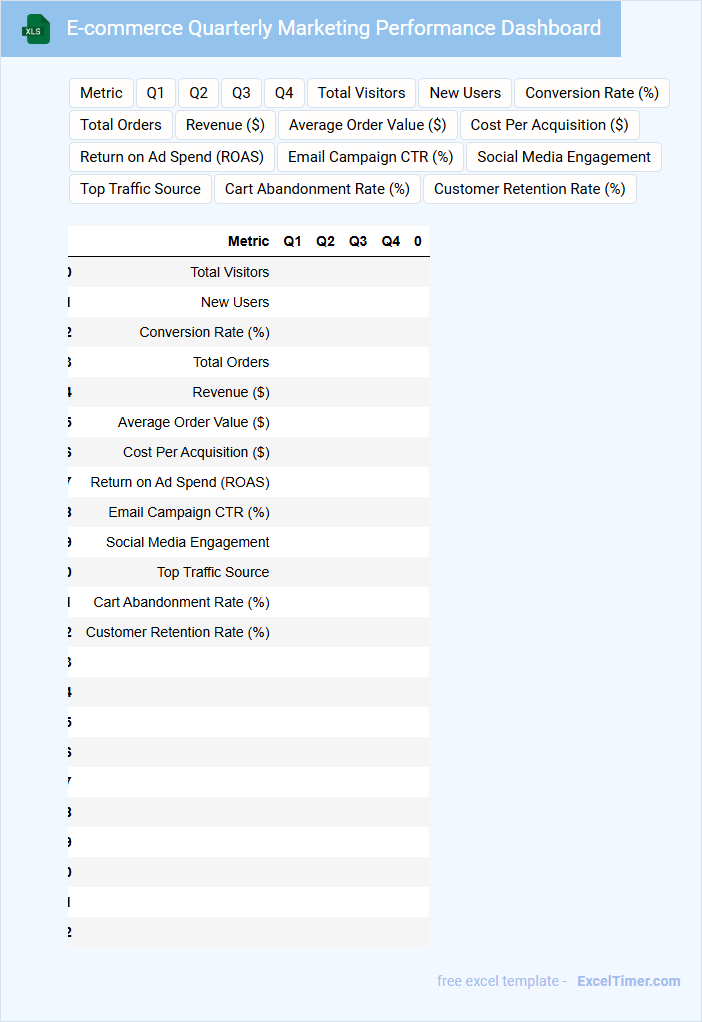Select the Conversion Rate (%) table cell

pyautogui.click(x=204, y=332)
